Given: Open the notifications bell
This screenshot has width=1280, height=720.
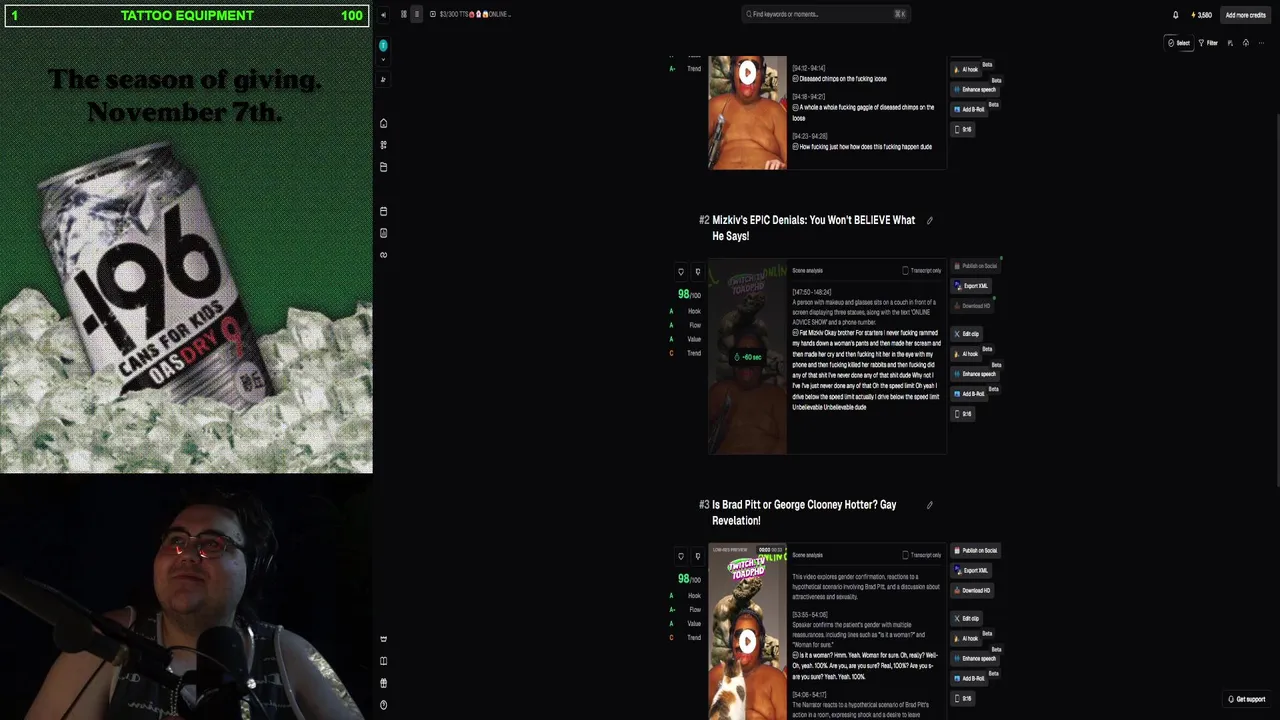Looking at the screenshot, I should pos(1175,15).
